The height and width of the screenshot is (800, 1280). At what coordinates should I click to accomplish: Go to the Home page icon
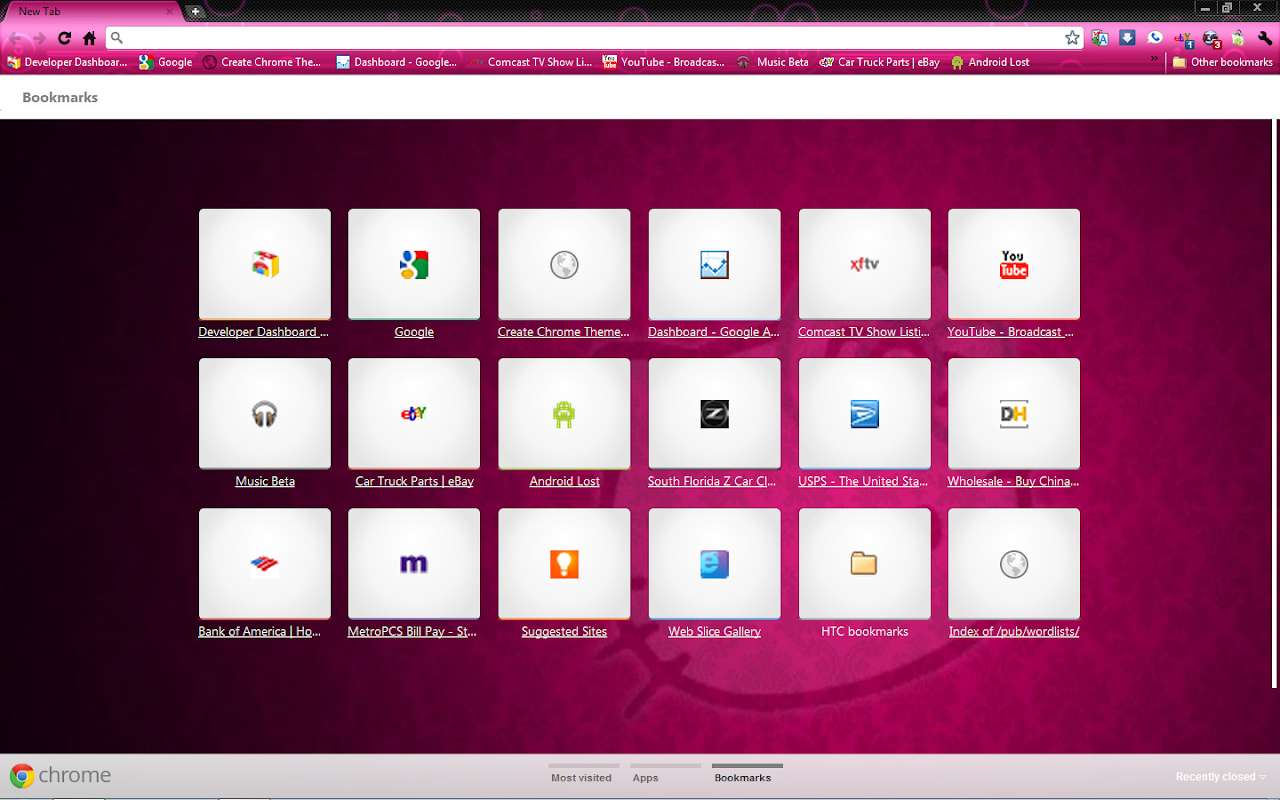point(89,38)
